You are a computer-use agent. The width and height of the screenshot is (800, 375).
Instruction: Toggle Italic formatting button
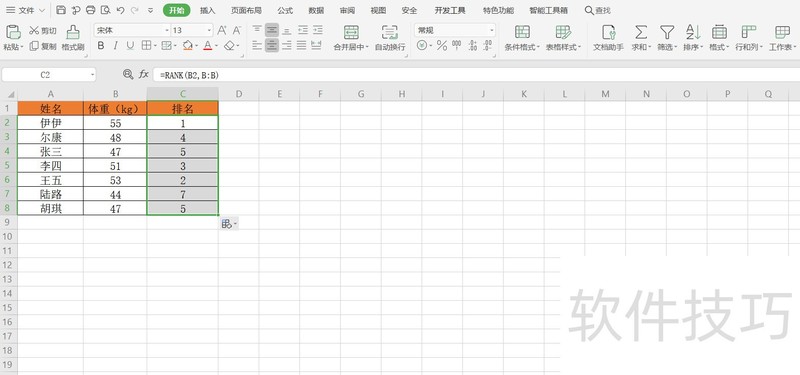point(115,46)
